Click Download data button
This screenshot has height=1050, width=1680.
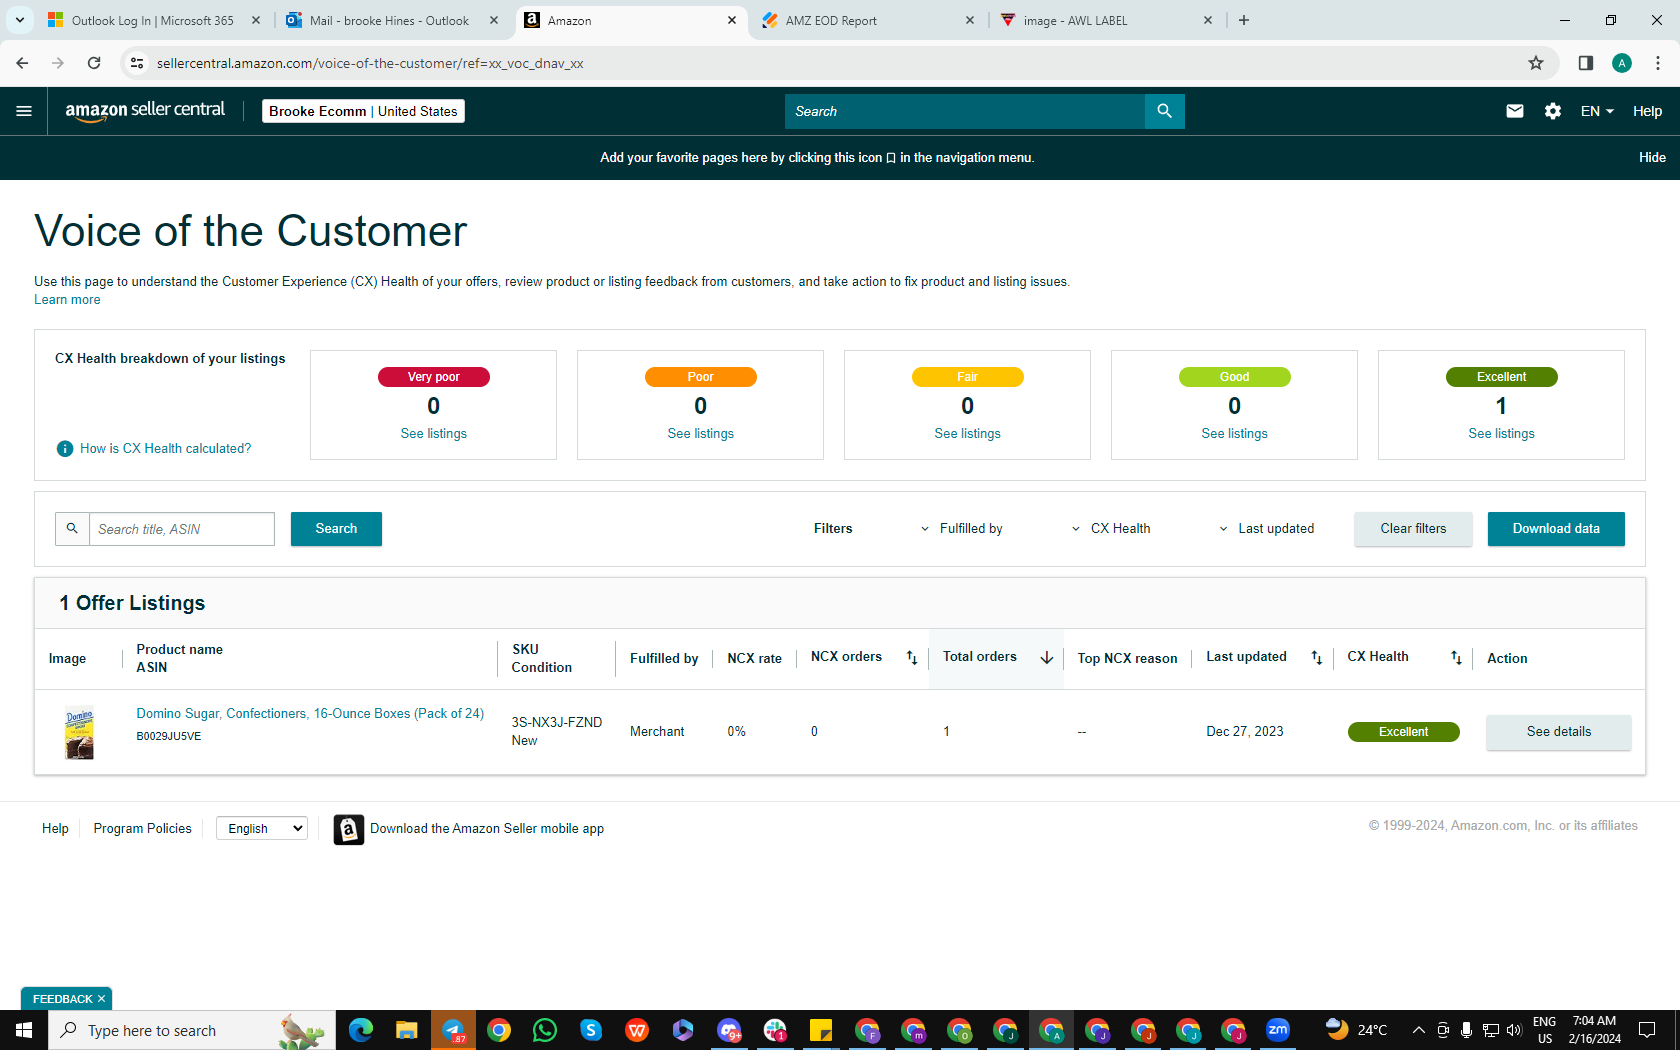click(1556, 529)
